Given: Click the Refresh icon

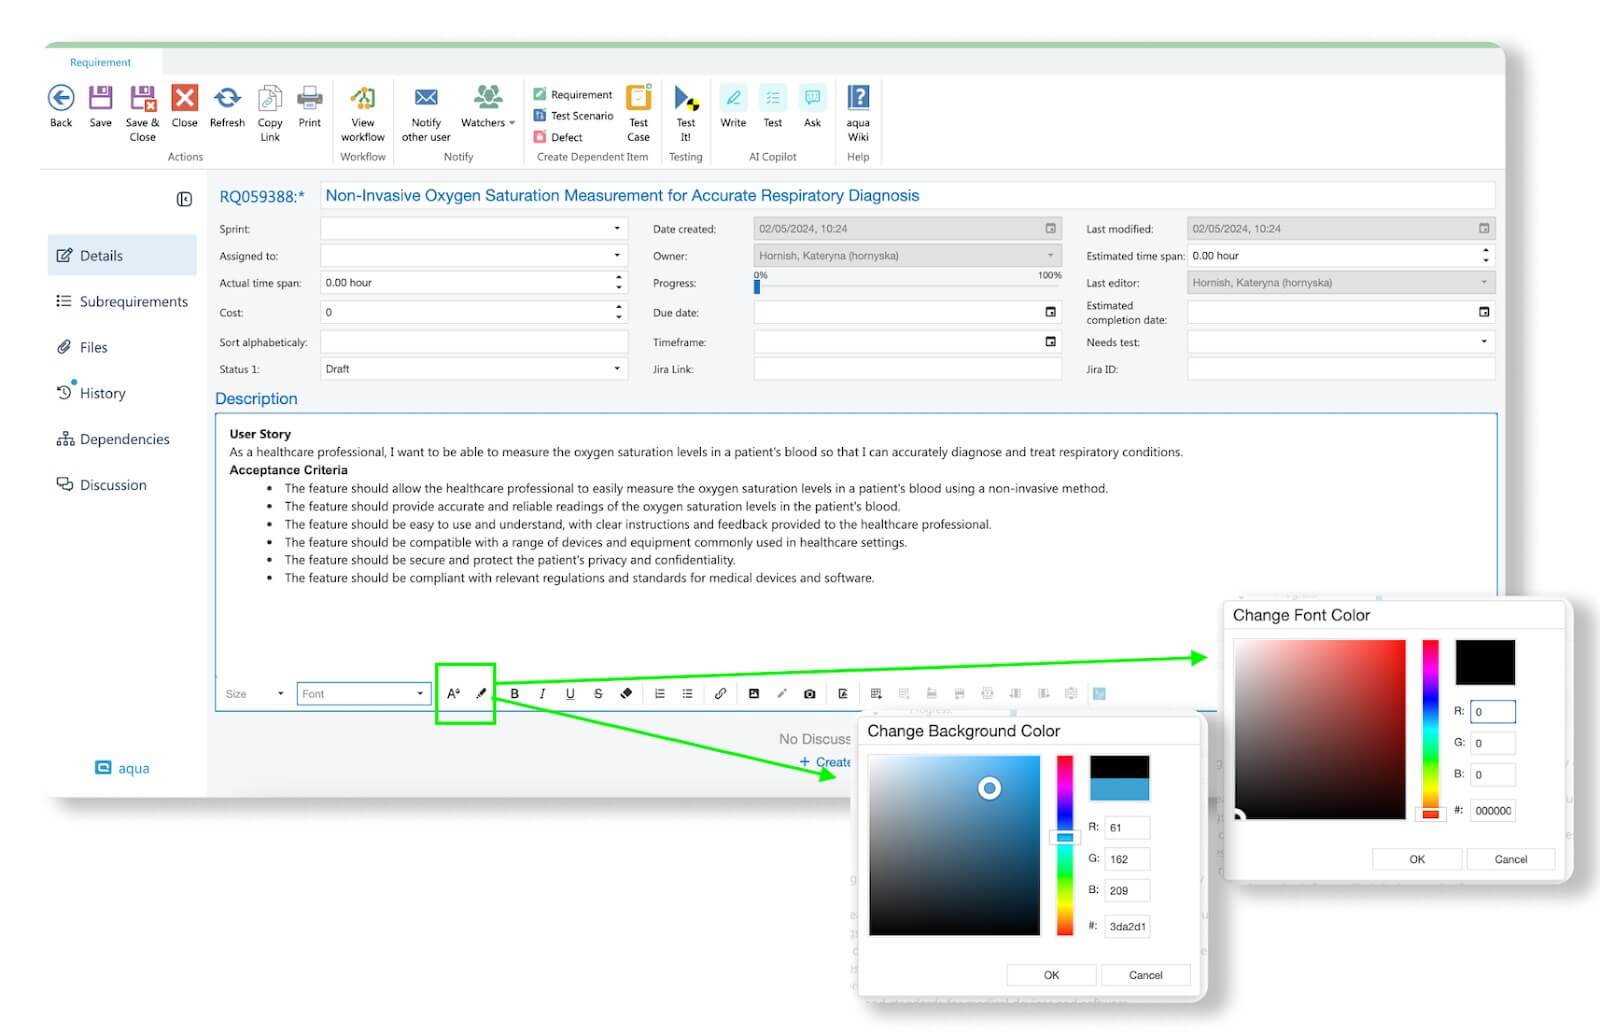Looking at the screenshot, I should [227, 98].
